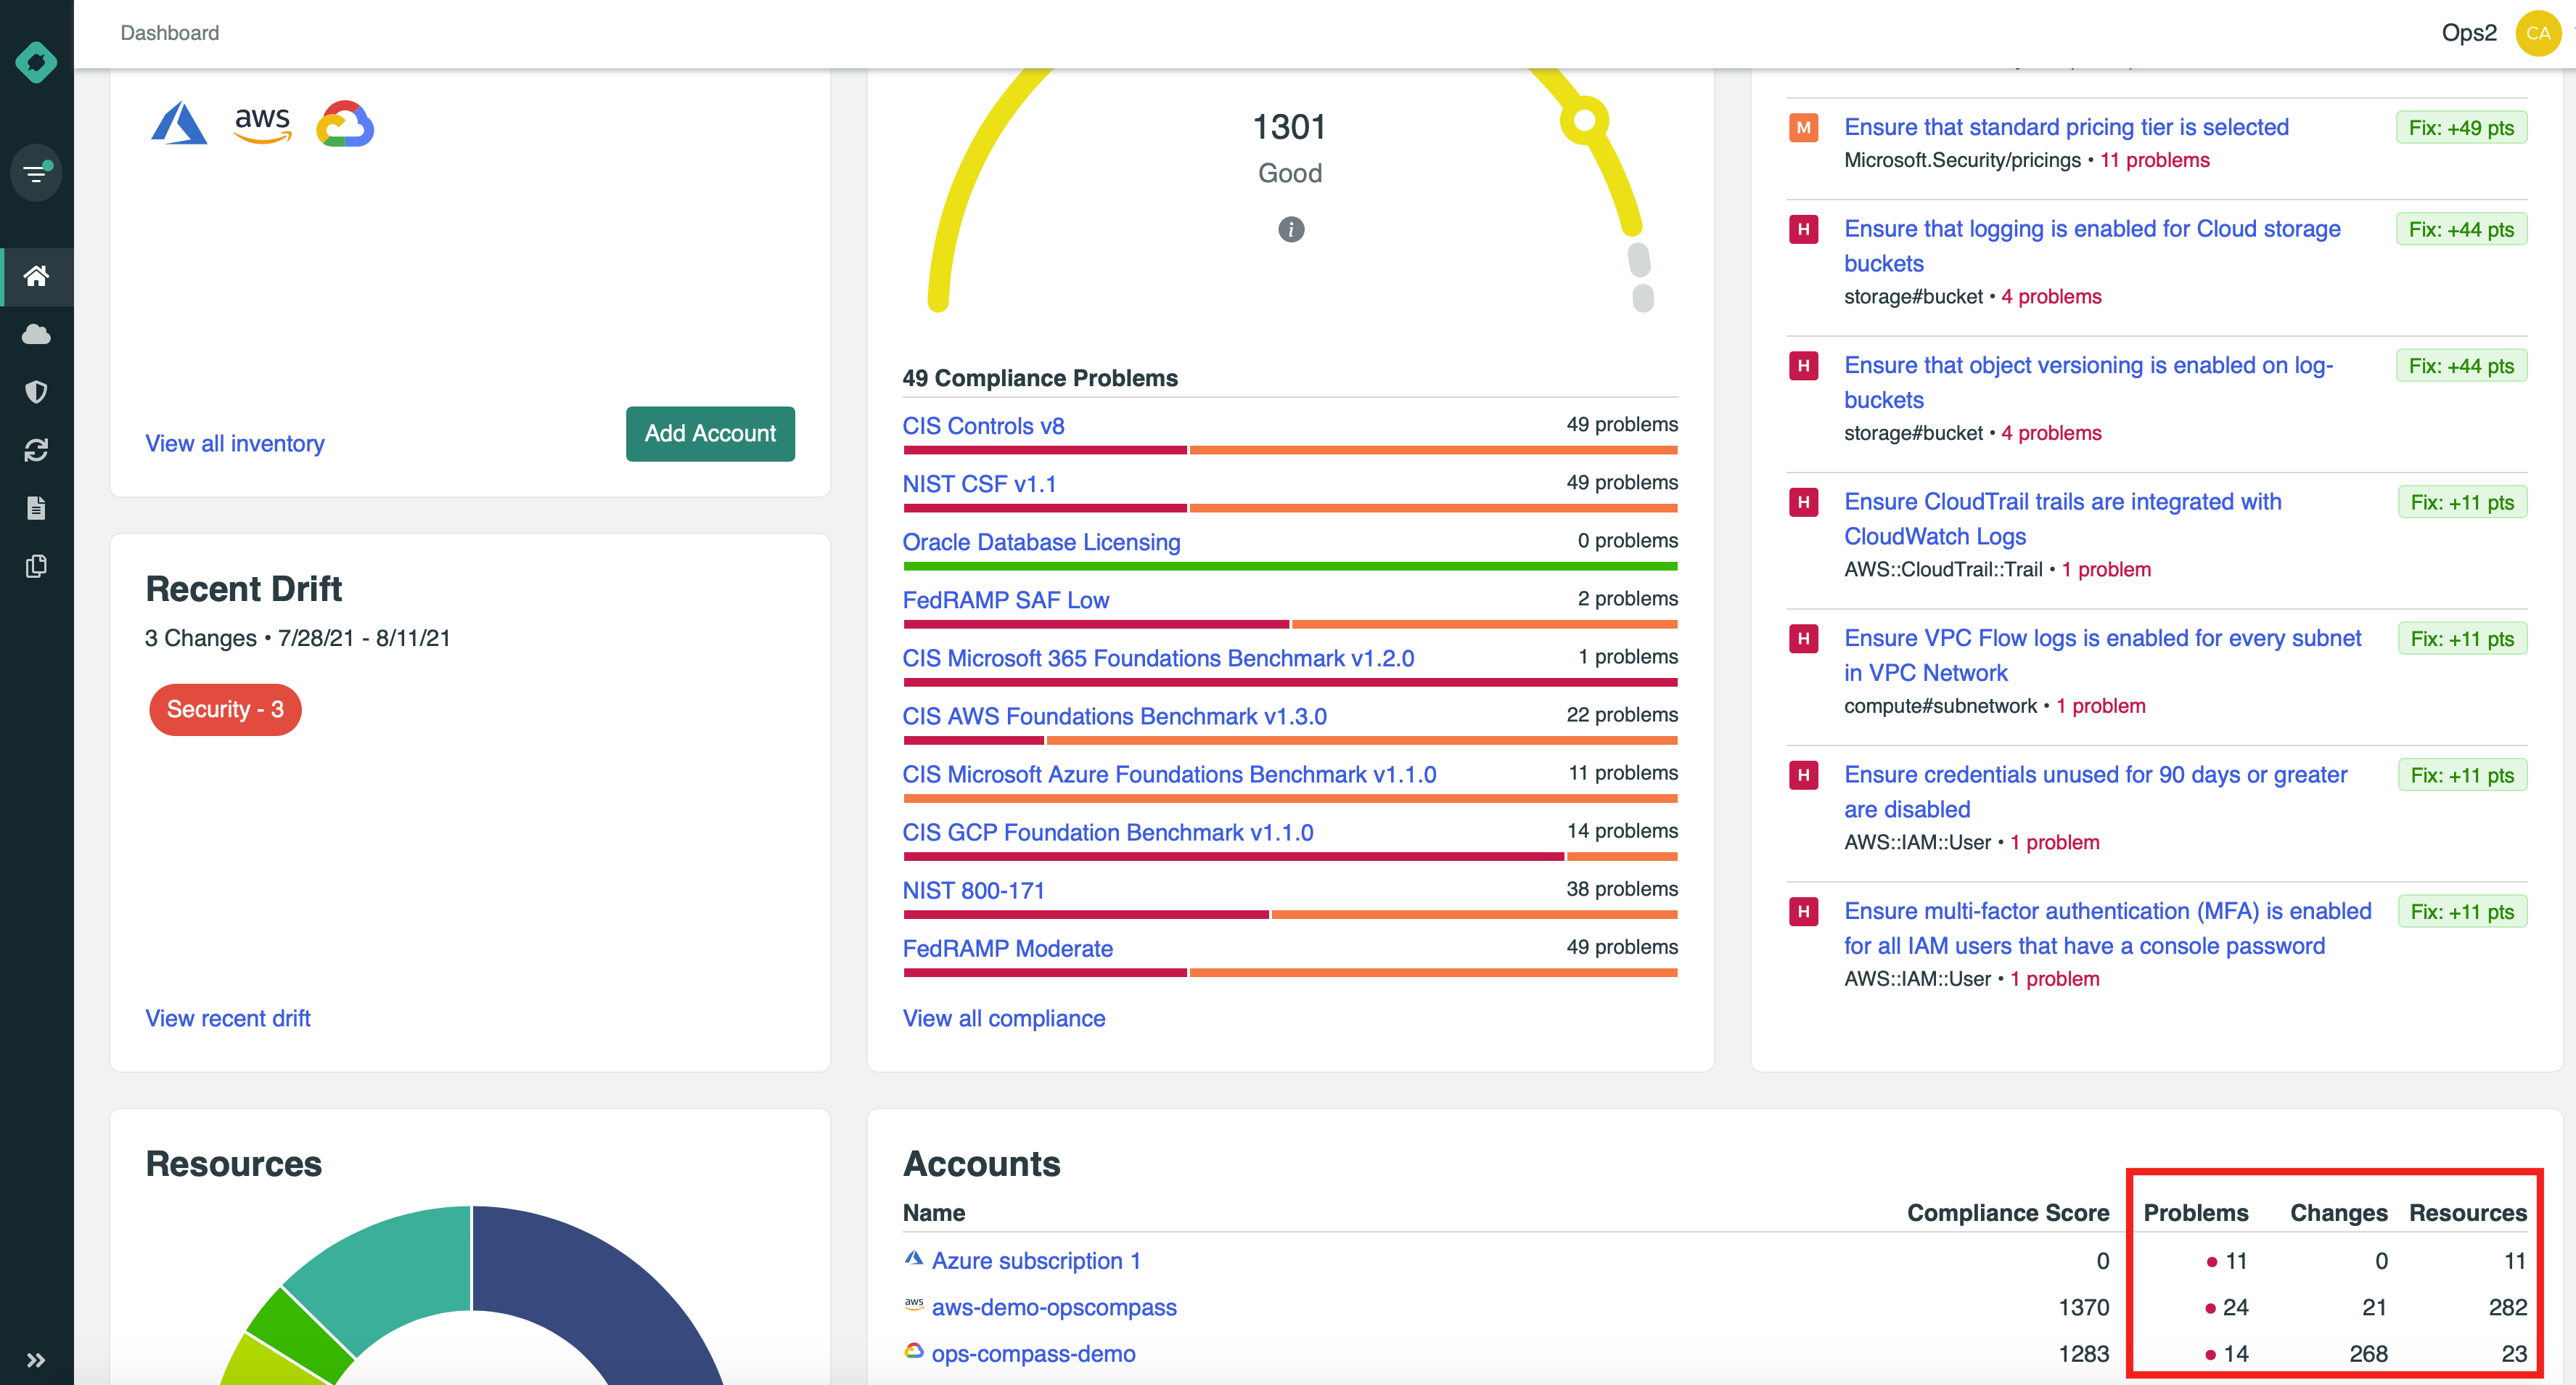Open View all compliance link
This screenshot has height=1385, width=2576.
tap(1004, 1019)
